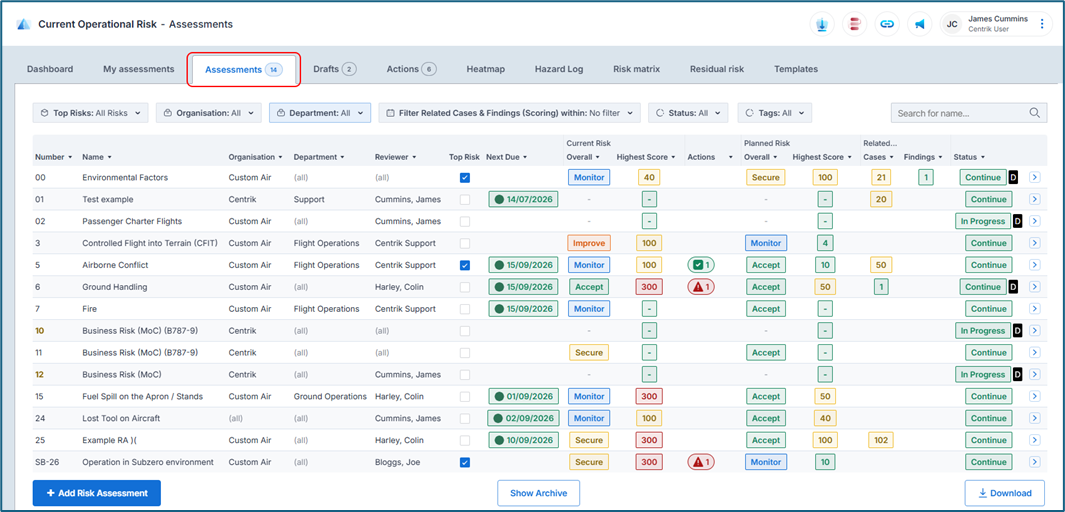Tick Top Risk checkbox for Test example
The image size is (1065, 512).
coord(464,200)
